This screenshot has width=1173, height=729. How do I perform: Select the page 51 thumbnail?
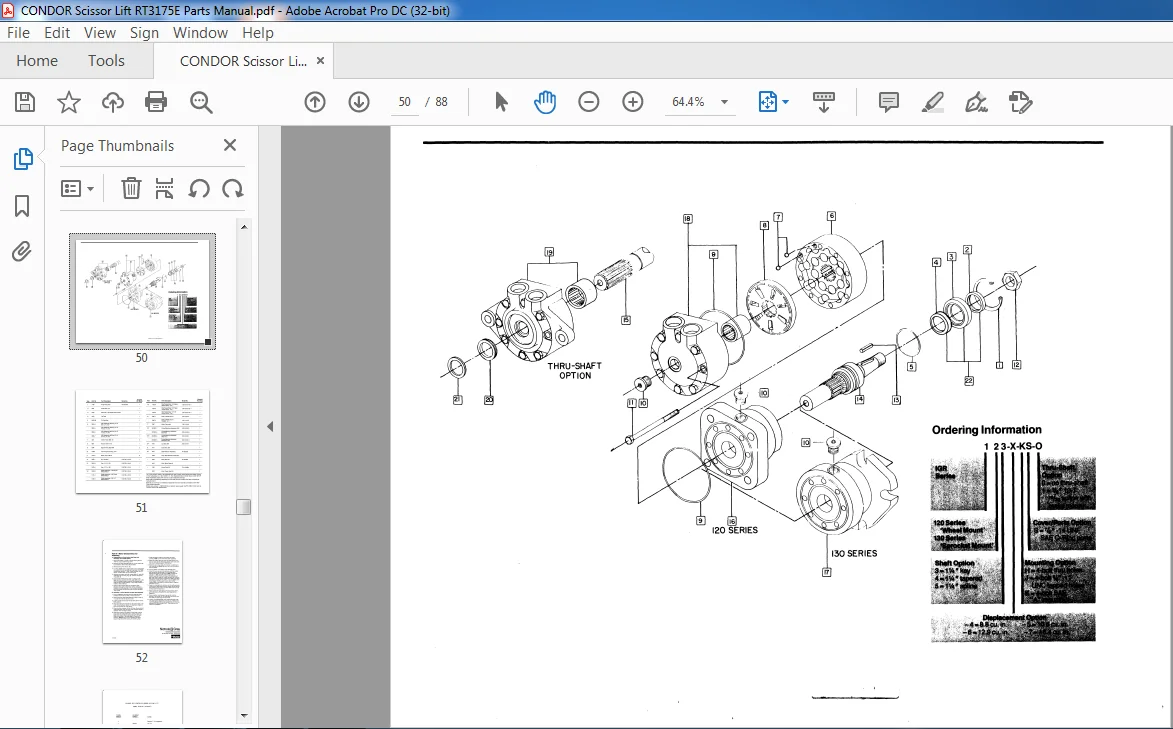point(142,442)
